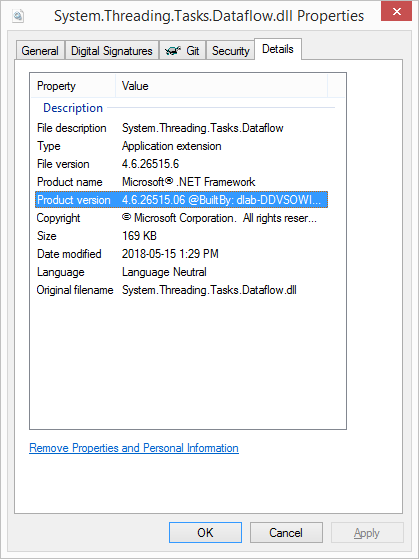The image size is (419, 559).
Task: Click the Git turtle icon on tab
Action: [x=173, y=51]
